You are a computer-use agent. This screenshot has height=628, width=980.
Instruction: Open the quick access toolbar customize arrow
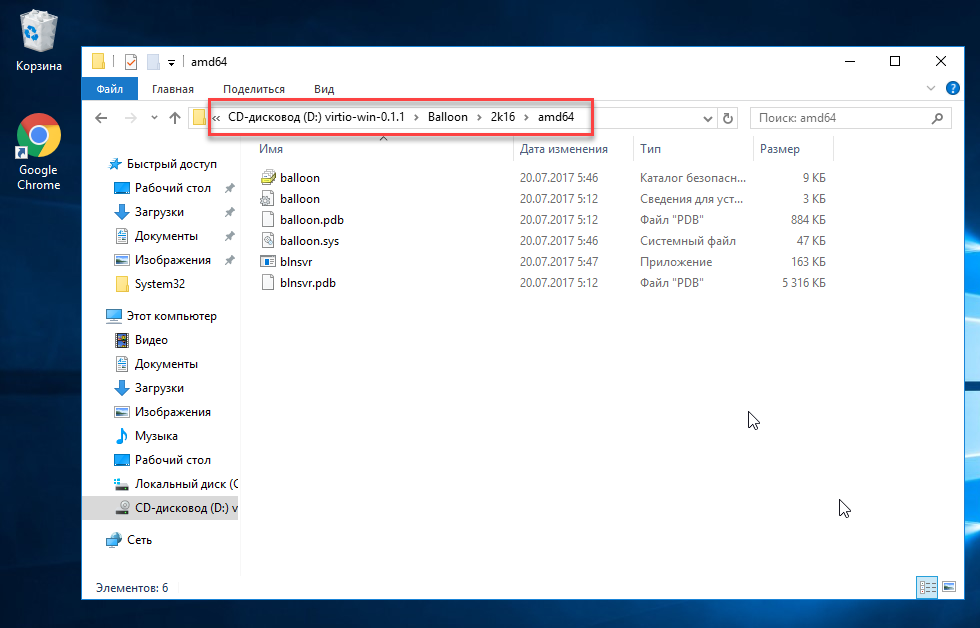click(171, 62)
